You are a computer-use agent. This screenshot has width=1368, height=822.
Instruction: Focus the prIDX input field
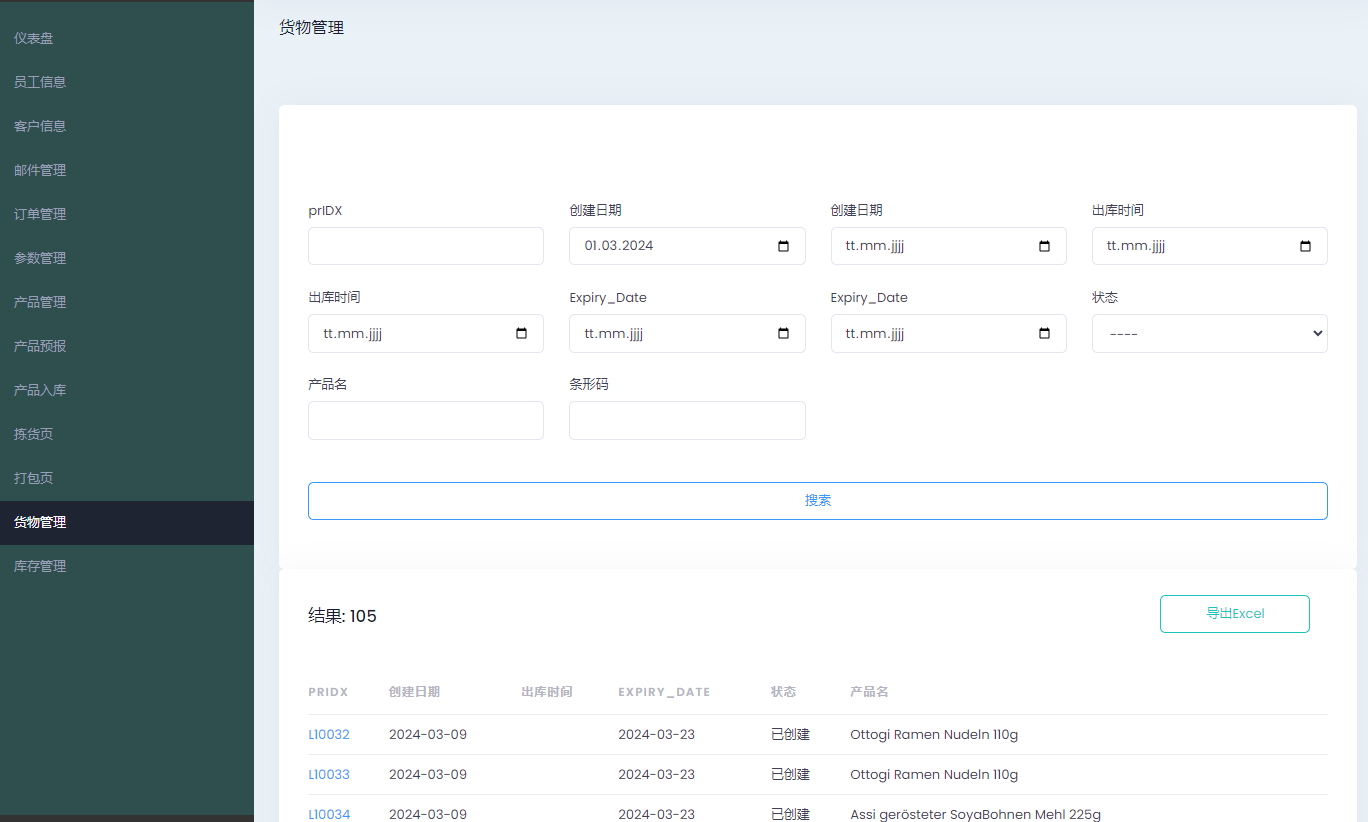(x=426, y=246)
